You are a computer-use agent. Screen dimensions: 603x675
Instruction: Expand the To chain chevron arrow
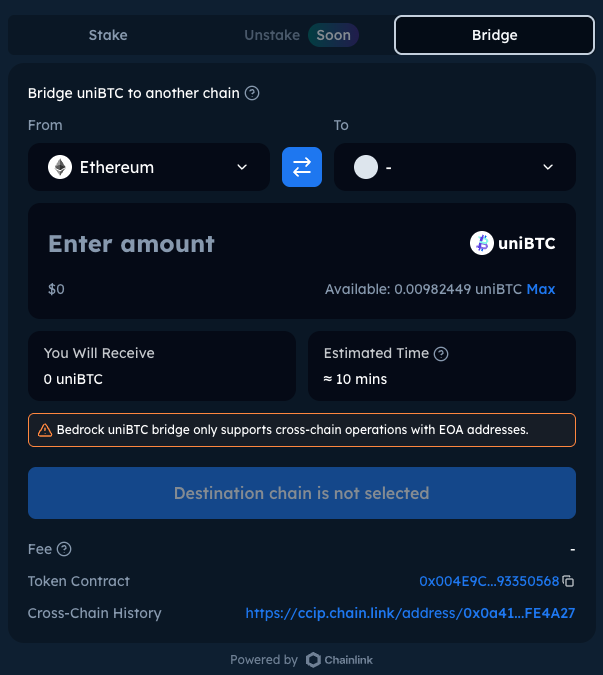coord(548,167)
